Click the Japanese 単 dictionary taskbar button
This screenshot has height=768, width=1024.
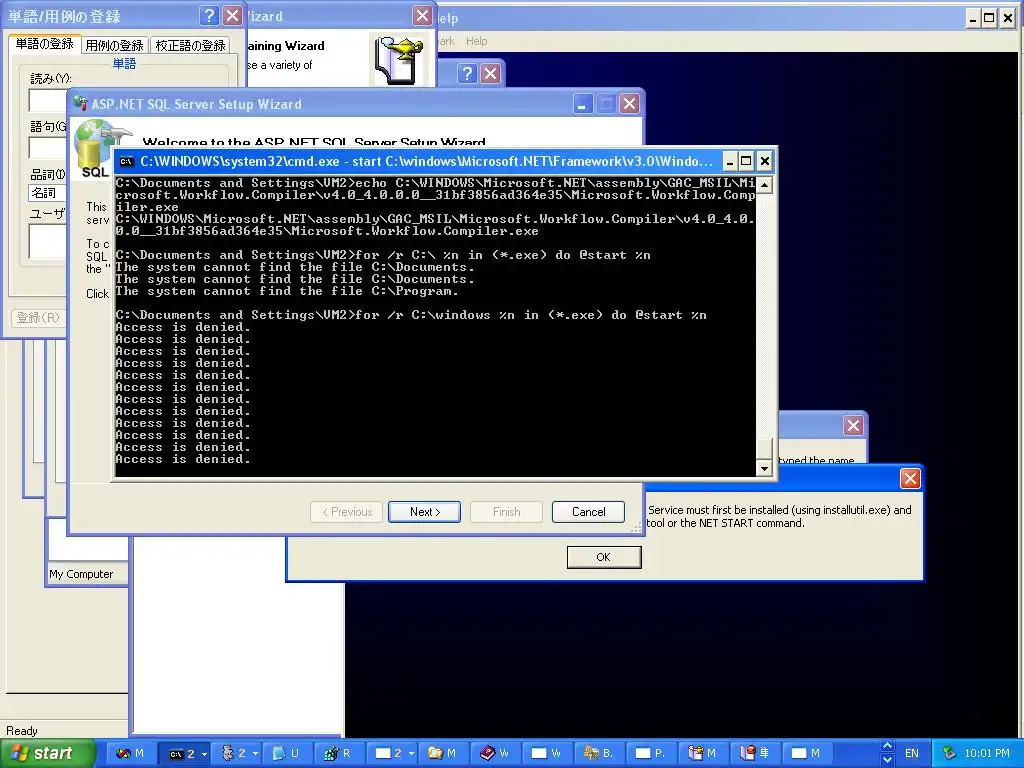point(754,754)
